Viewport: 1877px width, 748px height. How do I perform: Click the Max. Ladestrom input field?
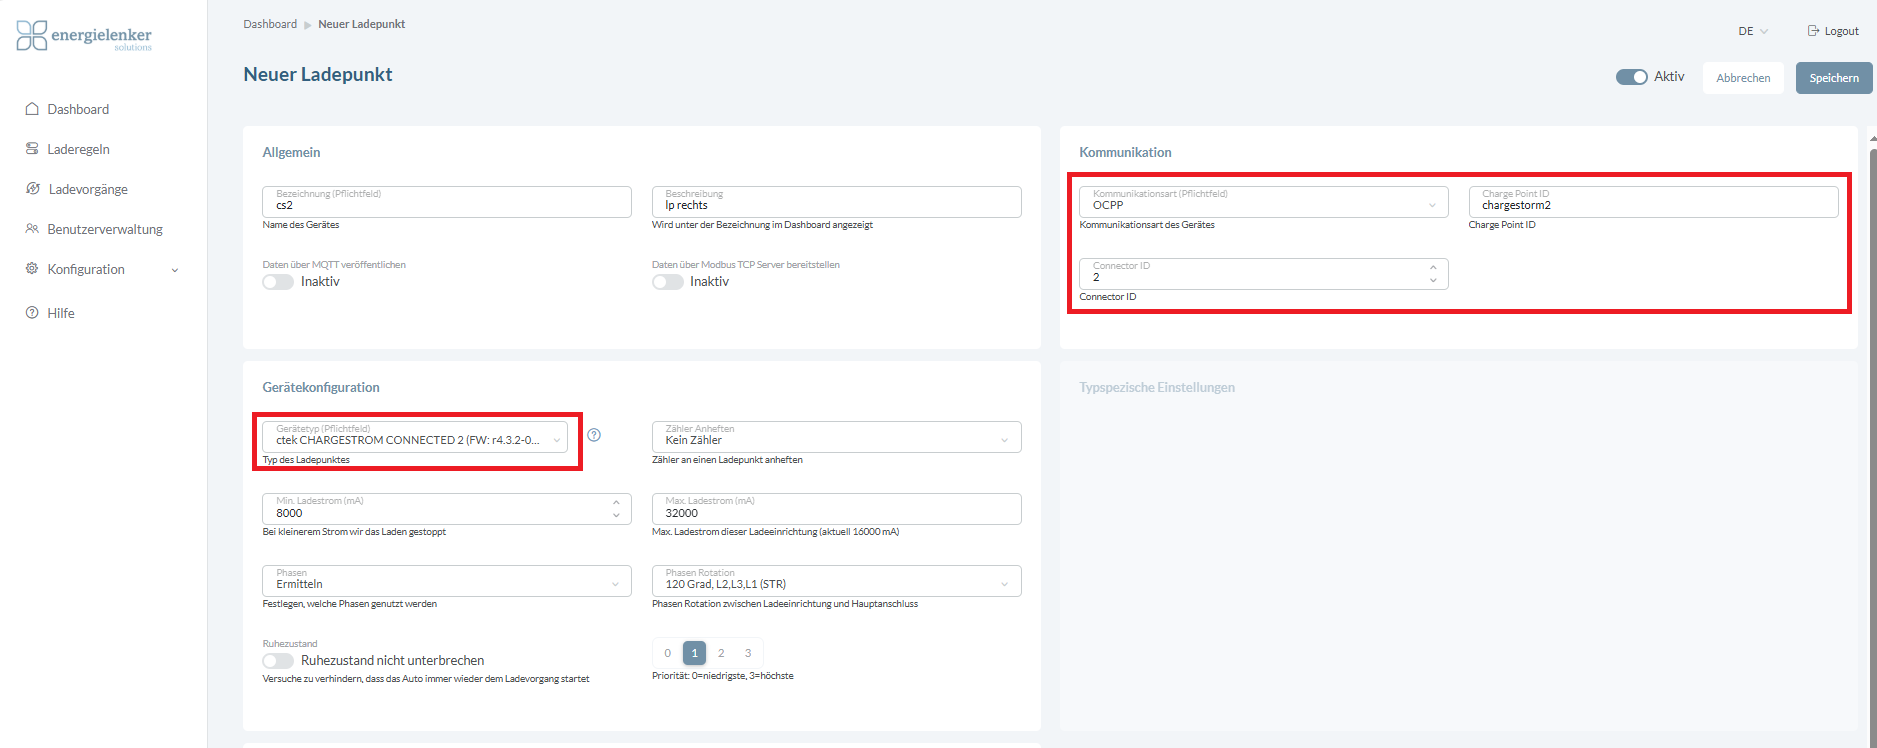click(836, 509)
